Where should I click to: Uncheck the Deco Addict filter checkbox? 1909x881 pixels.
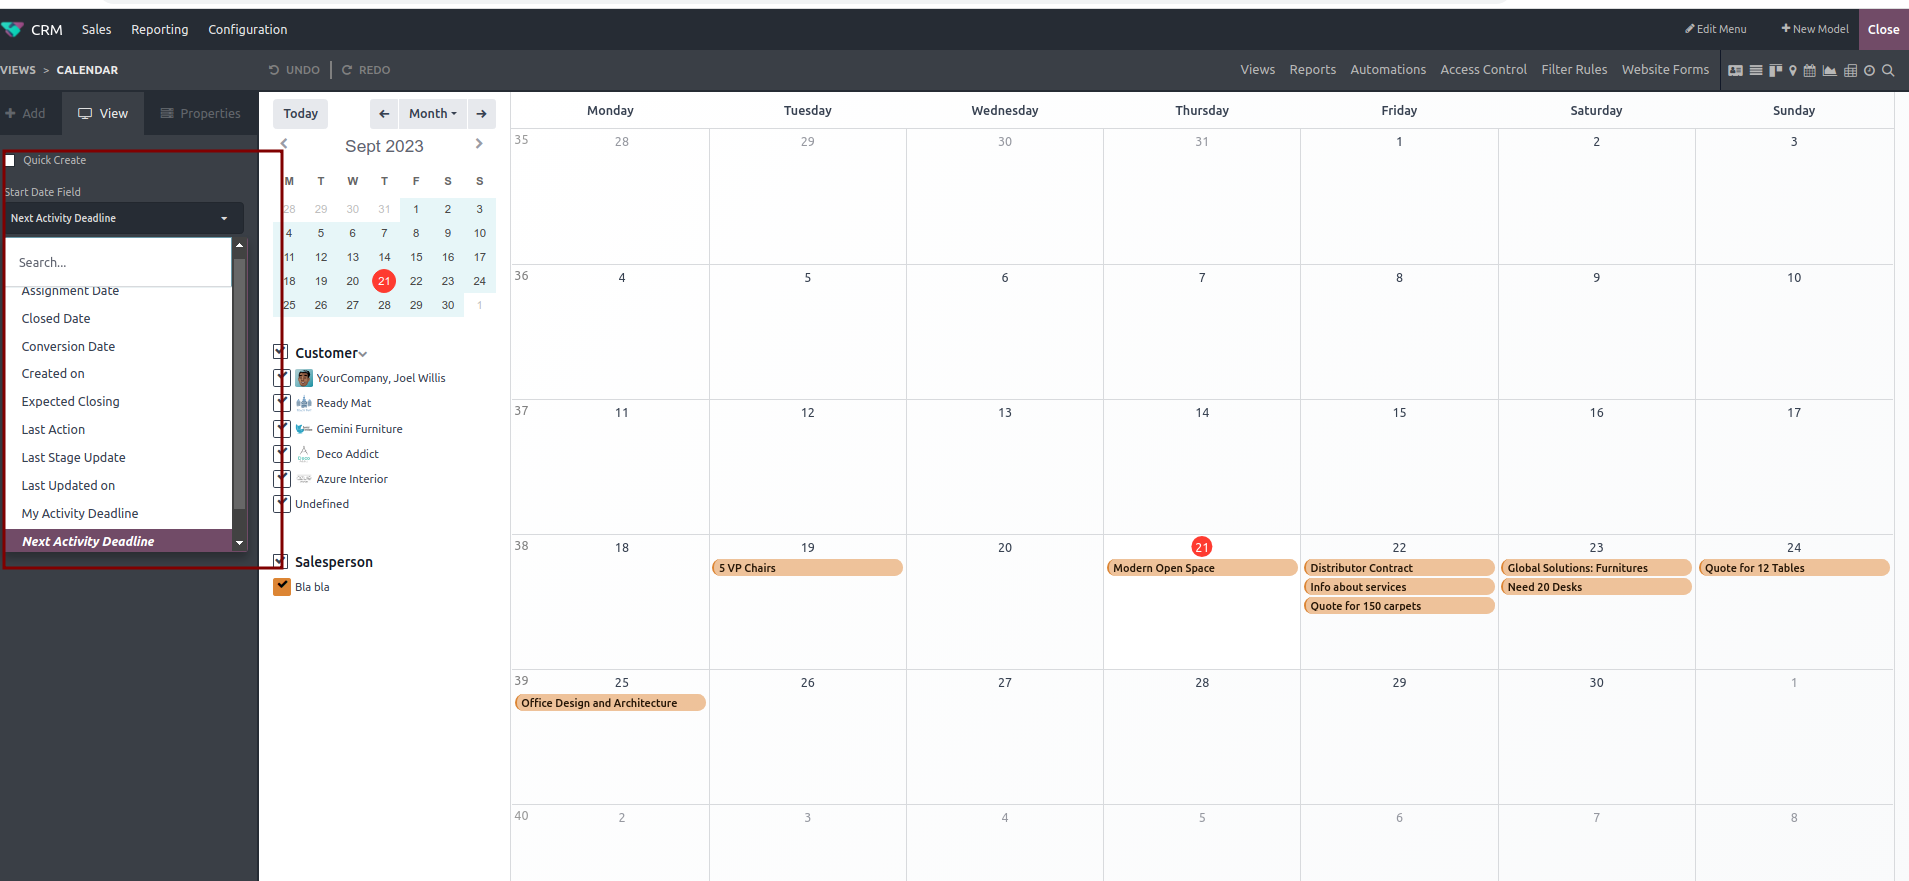pyautogui.click(x=282, y=454)
